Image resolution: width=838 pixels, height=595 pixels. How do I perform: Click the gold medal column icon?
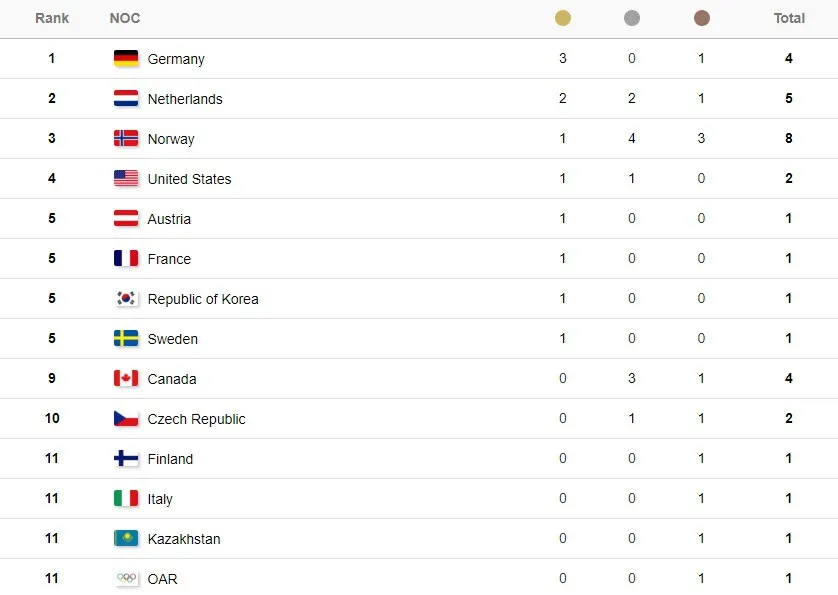562,18
